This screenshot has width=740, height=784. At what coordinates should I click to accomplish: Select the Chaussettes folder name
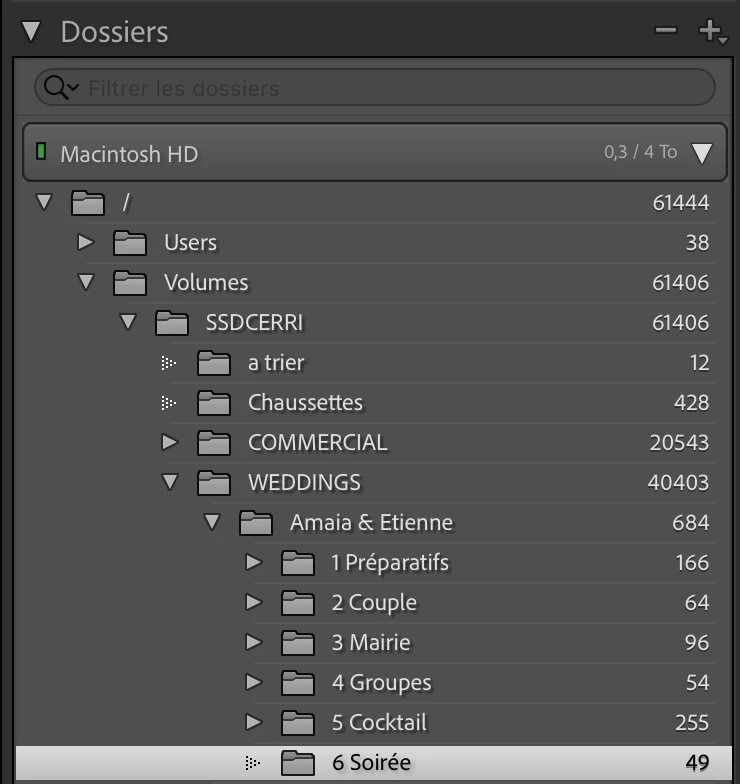(x=306, y=402)
